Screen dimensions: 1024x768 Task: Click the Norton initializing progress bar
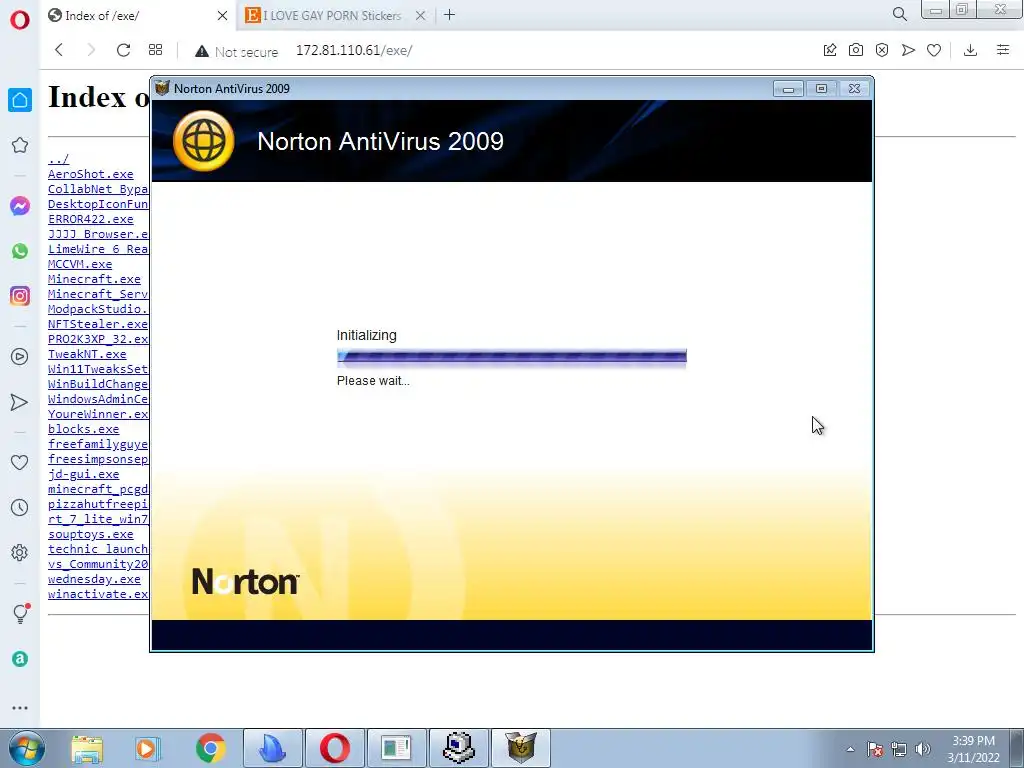[512, 357]
